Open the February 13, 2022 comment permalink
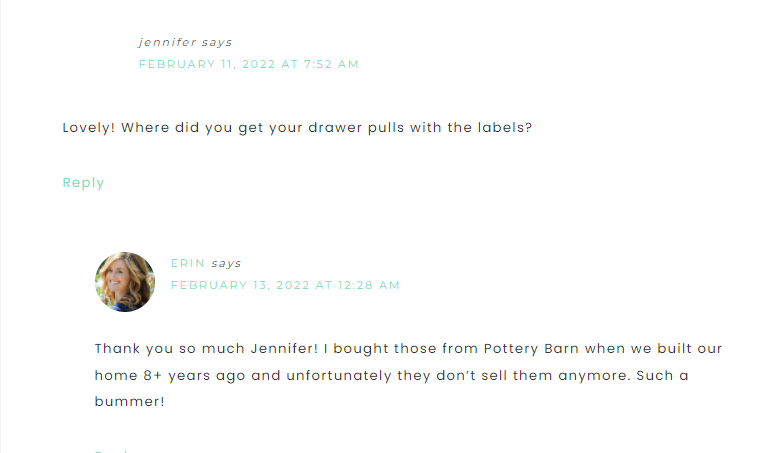Viewport: 782px width, 453px height. 285,285
